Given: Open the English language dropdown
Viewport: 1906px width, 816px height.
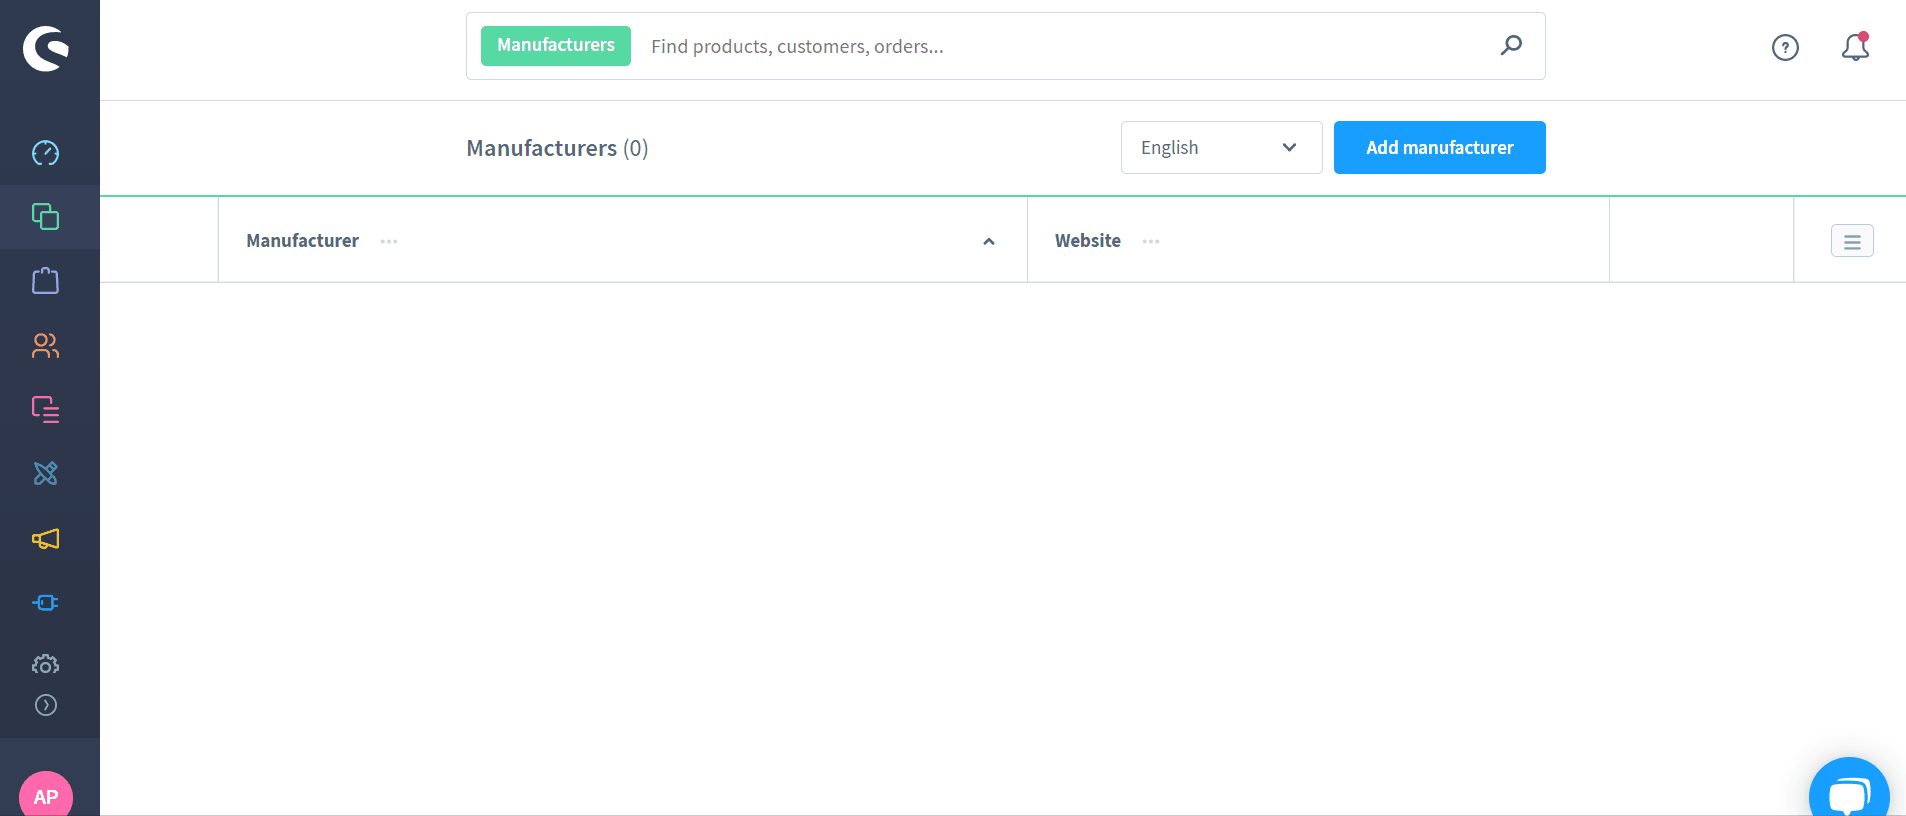Looking at the screenshot, I should [x=1221, y=148].
